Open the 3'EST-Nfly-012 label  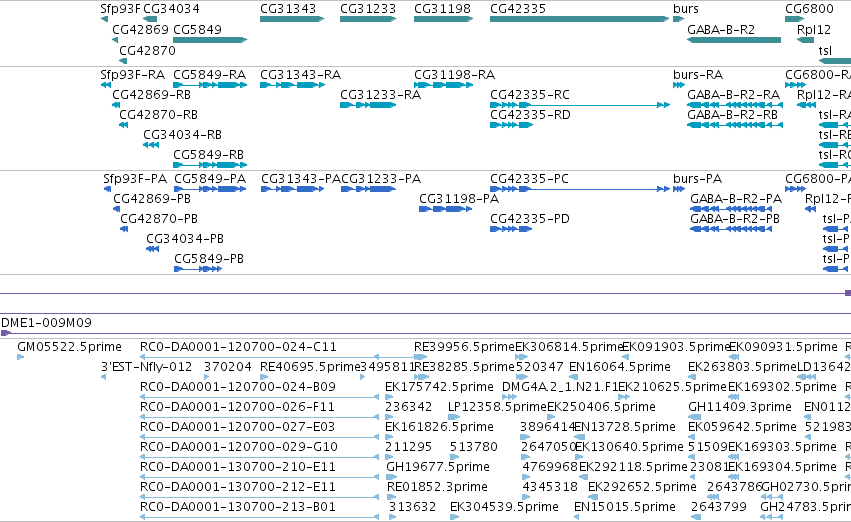pyautogui.click(x=147, y=367)
